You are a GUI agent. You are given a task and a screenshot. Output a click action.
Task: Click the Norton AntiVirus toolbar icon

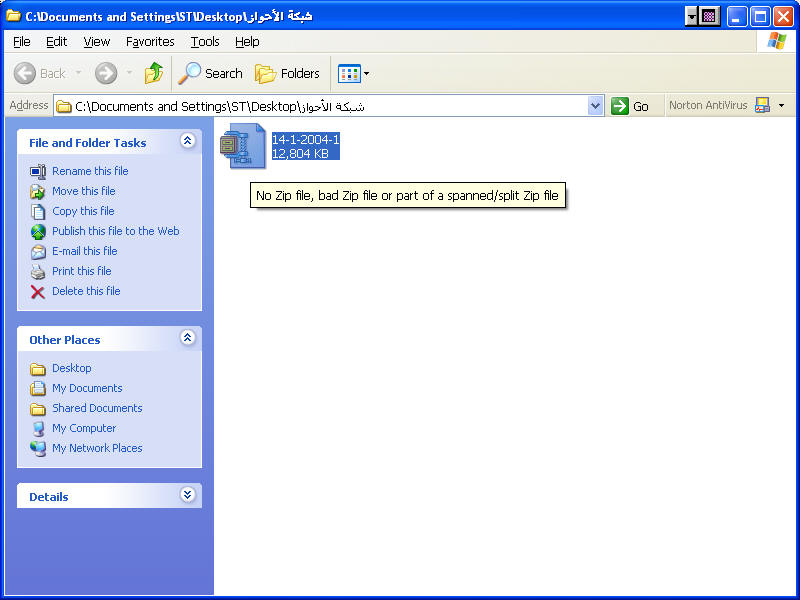762,105
